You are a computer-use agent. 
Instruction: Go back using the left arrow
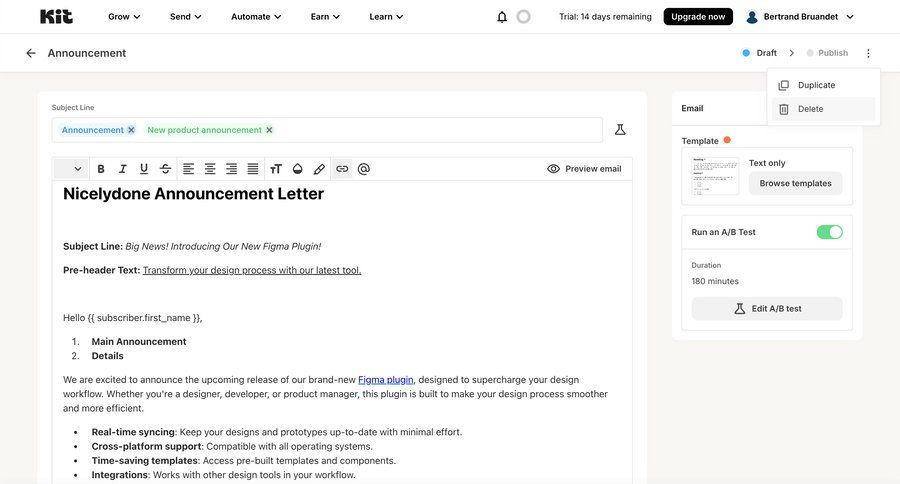[x=31, y=53]
